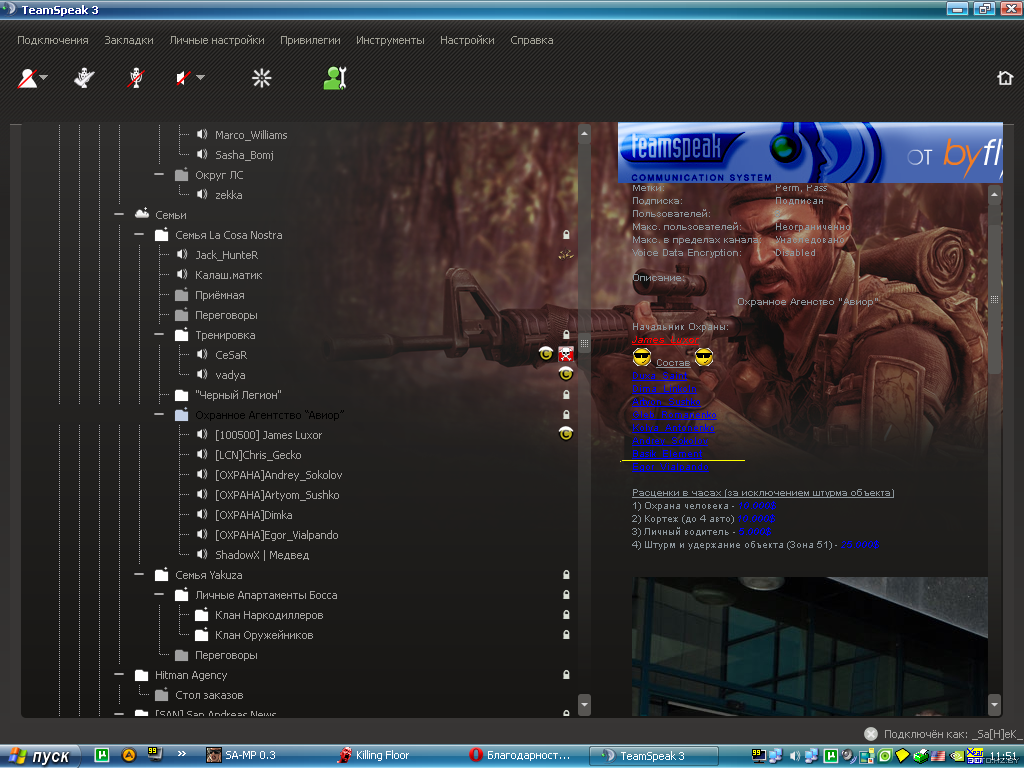Open the Dima_Linkoln link

click(x=664, y=389)
